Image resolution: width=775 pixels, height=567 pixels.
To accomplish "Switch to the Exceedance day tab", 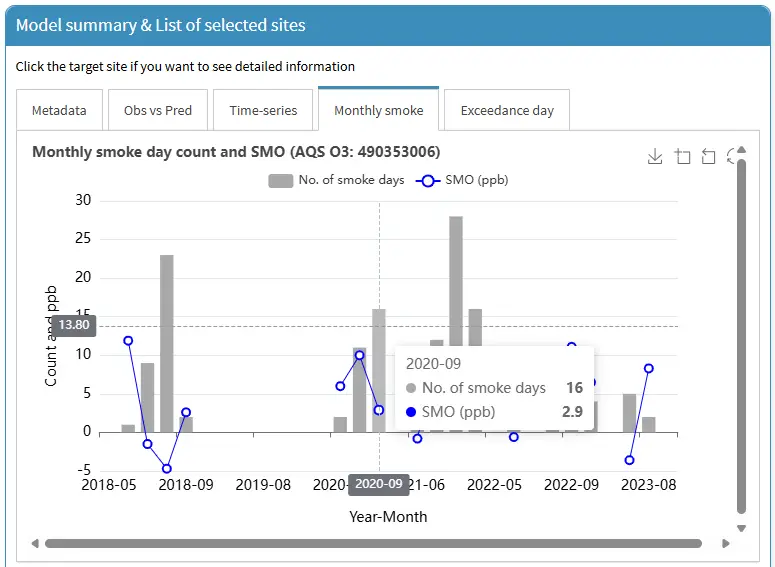I will click(x=507, y=110).
